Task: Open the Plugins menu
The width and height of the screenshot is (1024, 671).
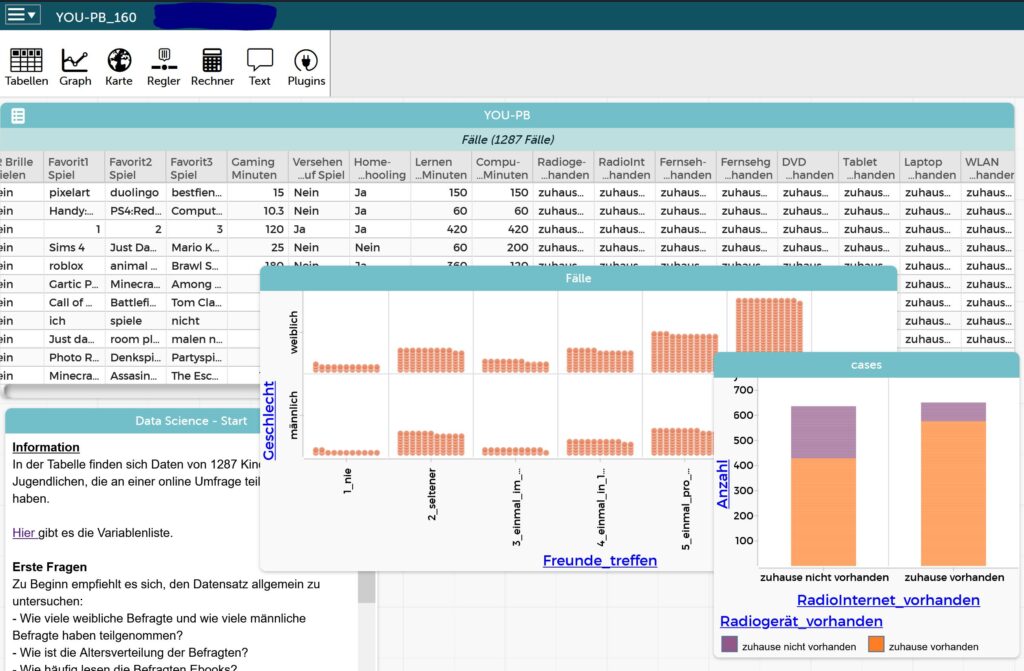Action: click(306, 66)
